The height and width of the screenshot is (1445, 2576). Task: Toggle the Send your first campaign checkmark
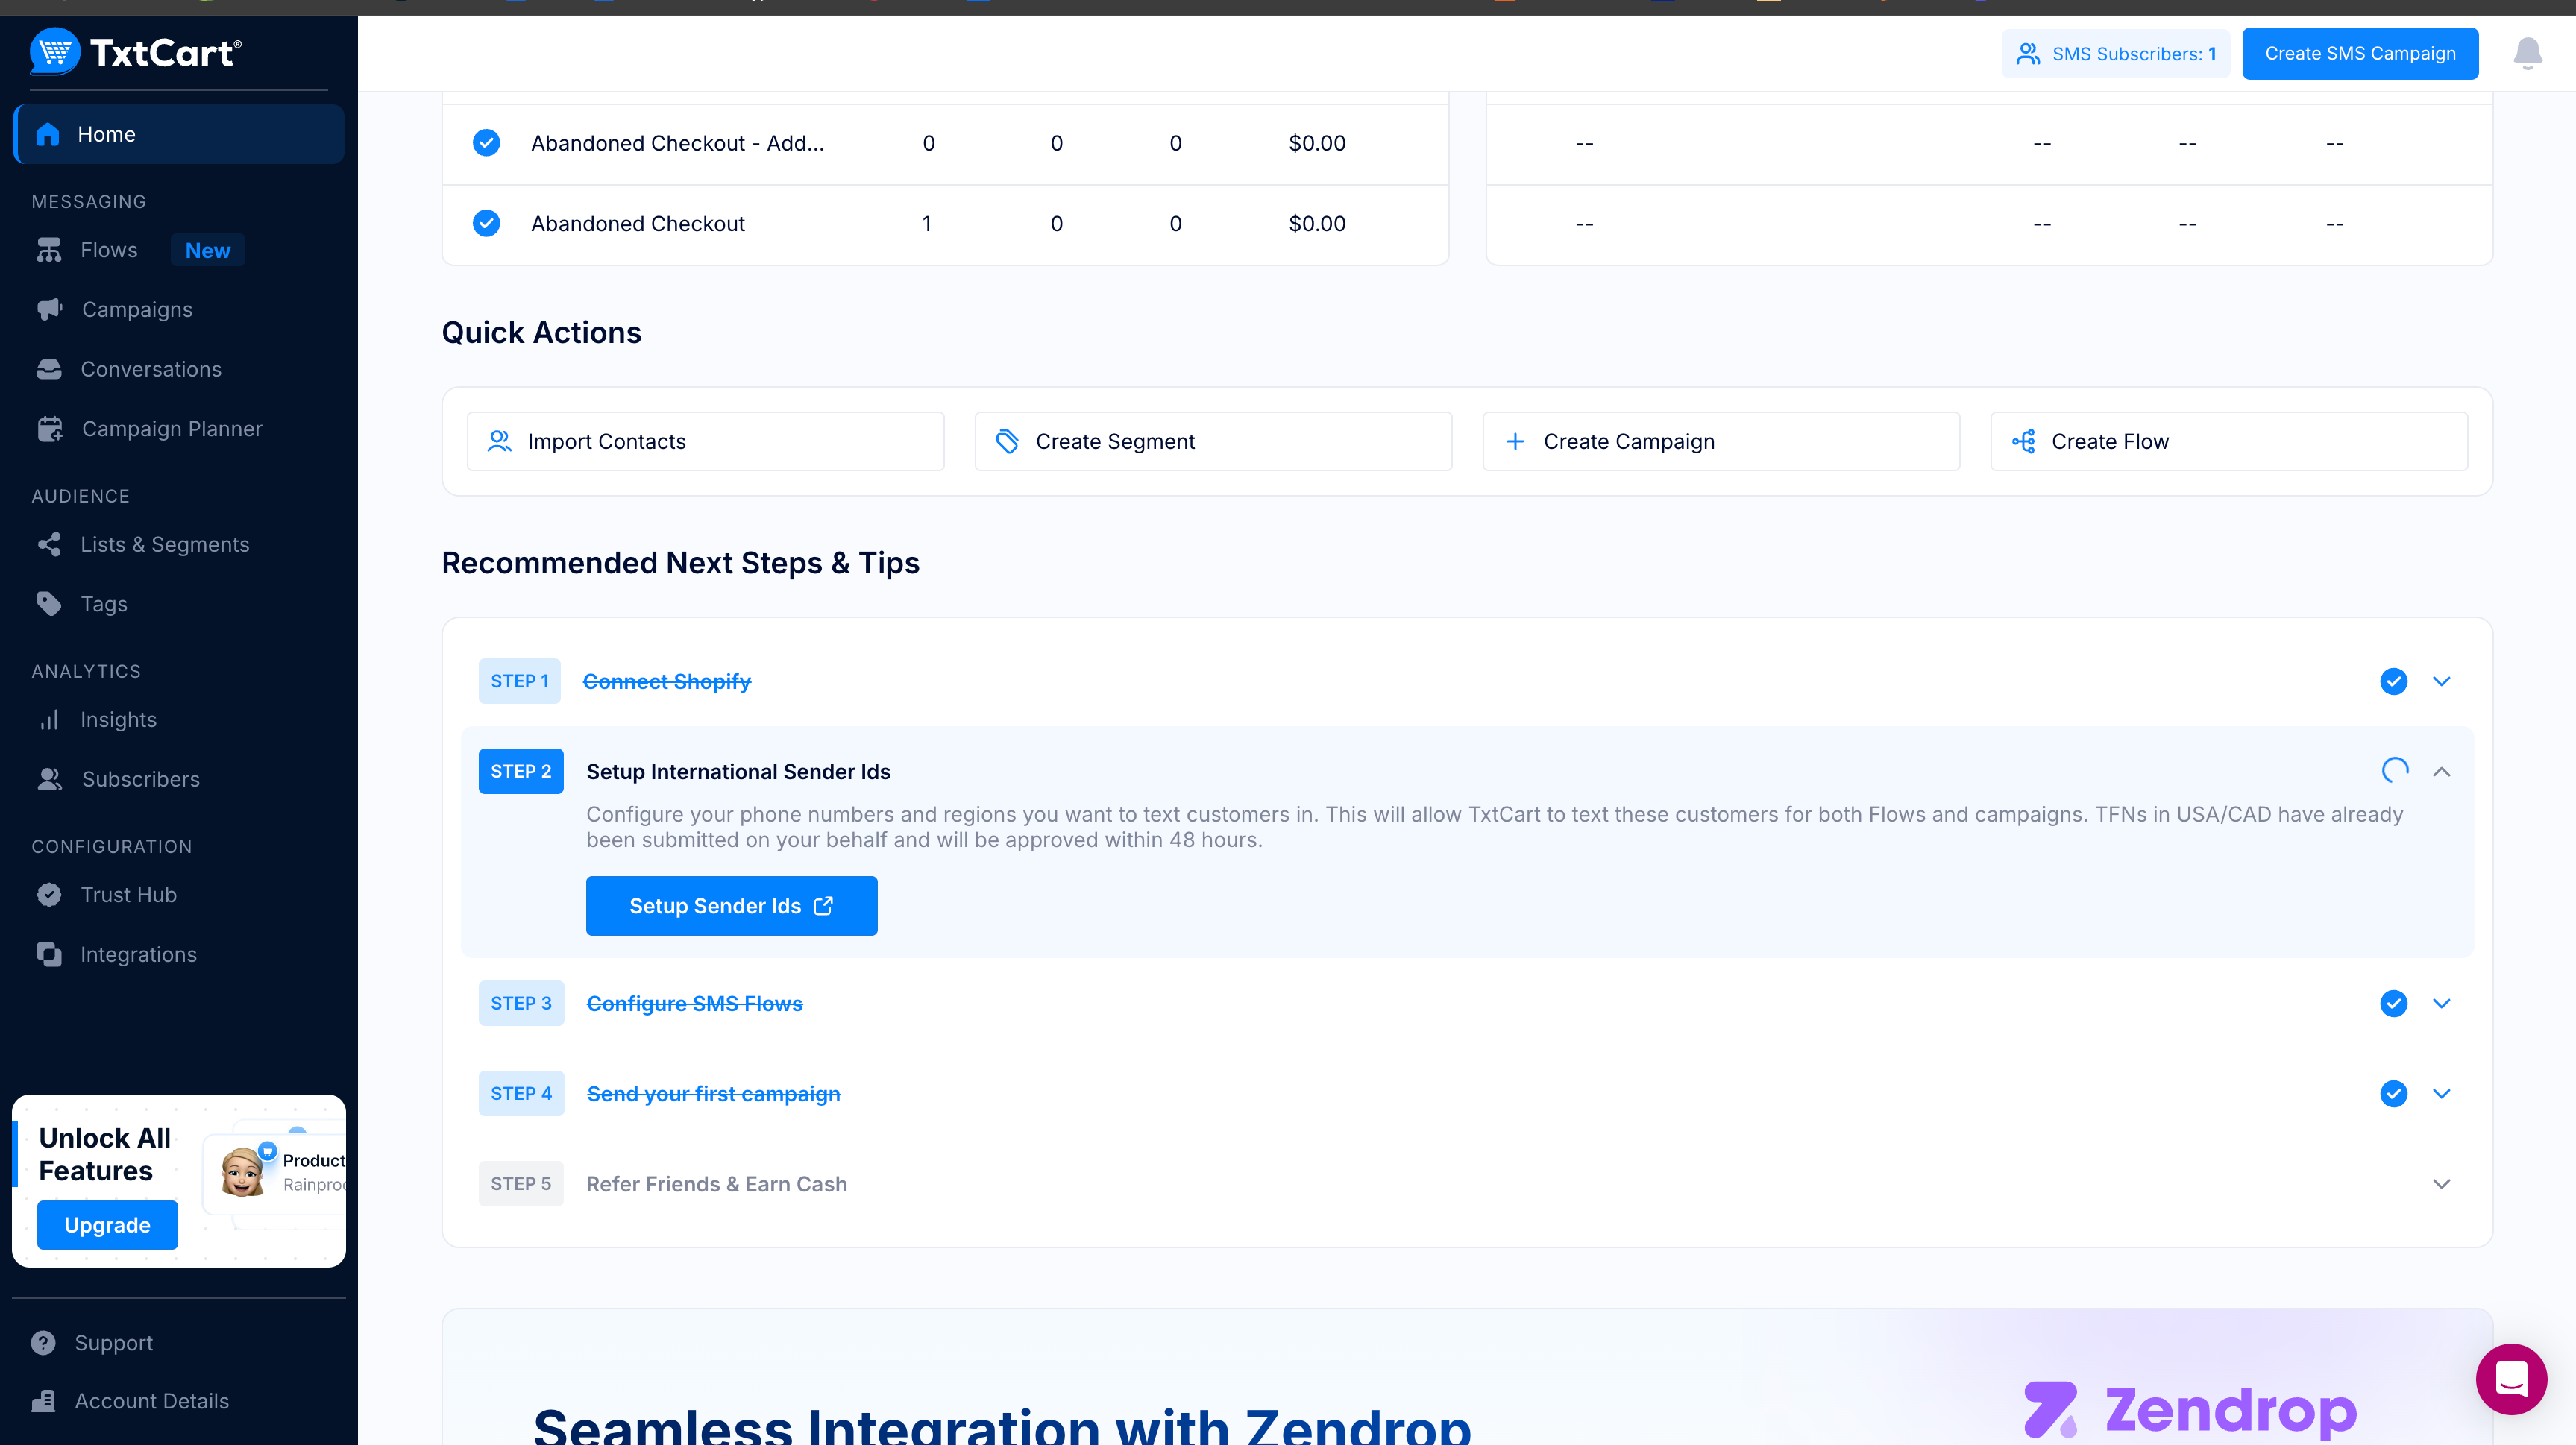tap(2393, 1093)
